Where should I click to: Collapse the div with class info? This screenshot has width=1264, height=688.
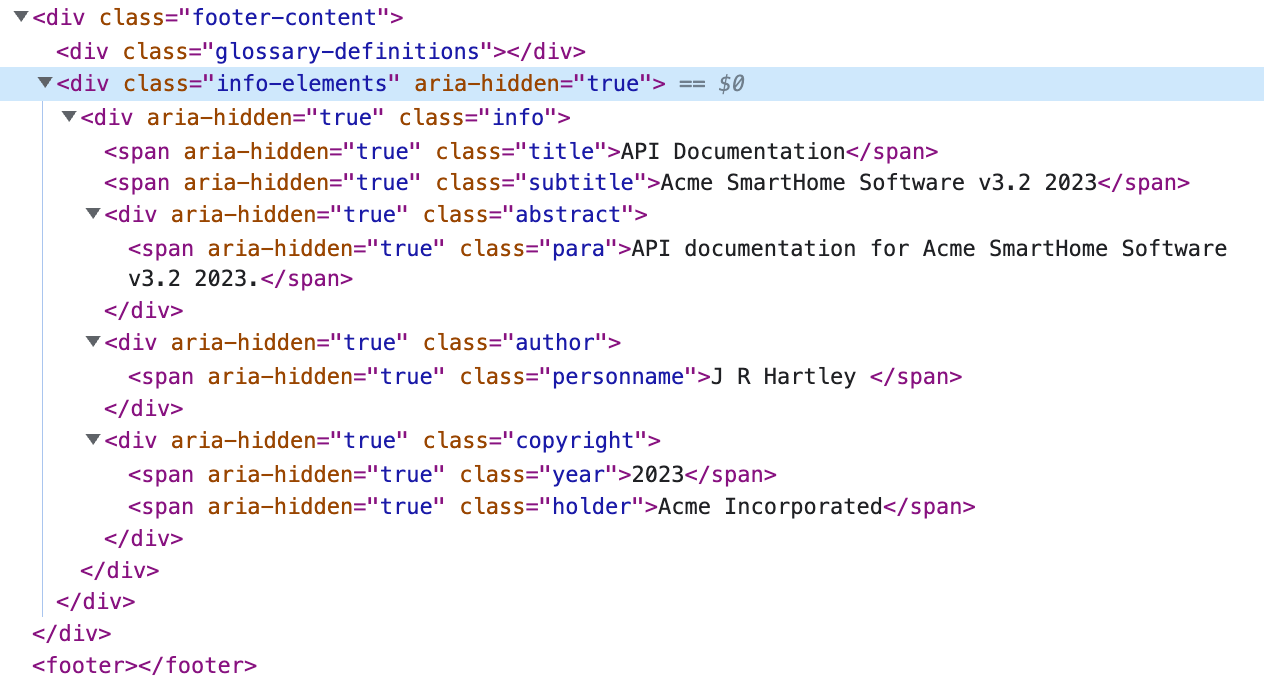pos(68,117)
